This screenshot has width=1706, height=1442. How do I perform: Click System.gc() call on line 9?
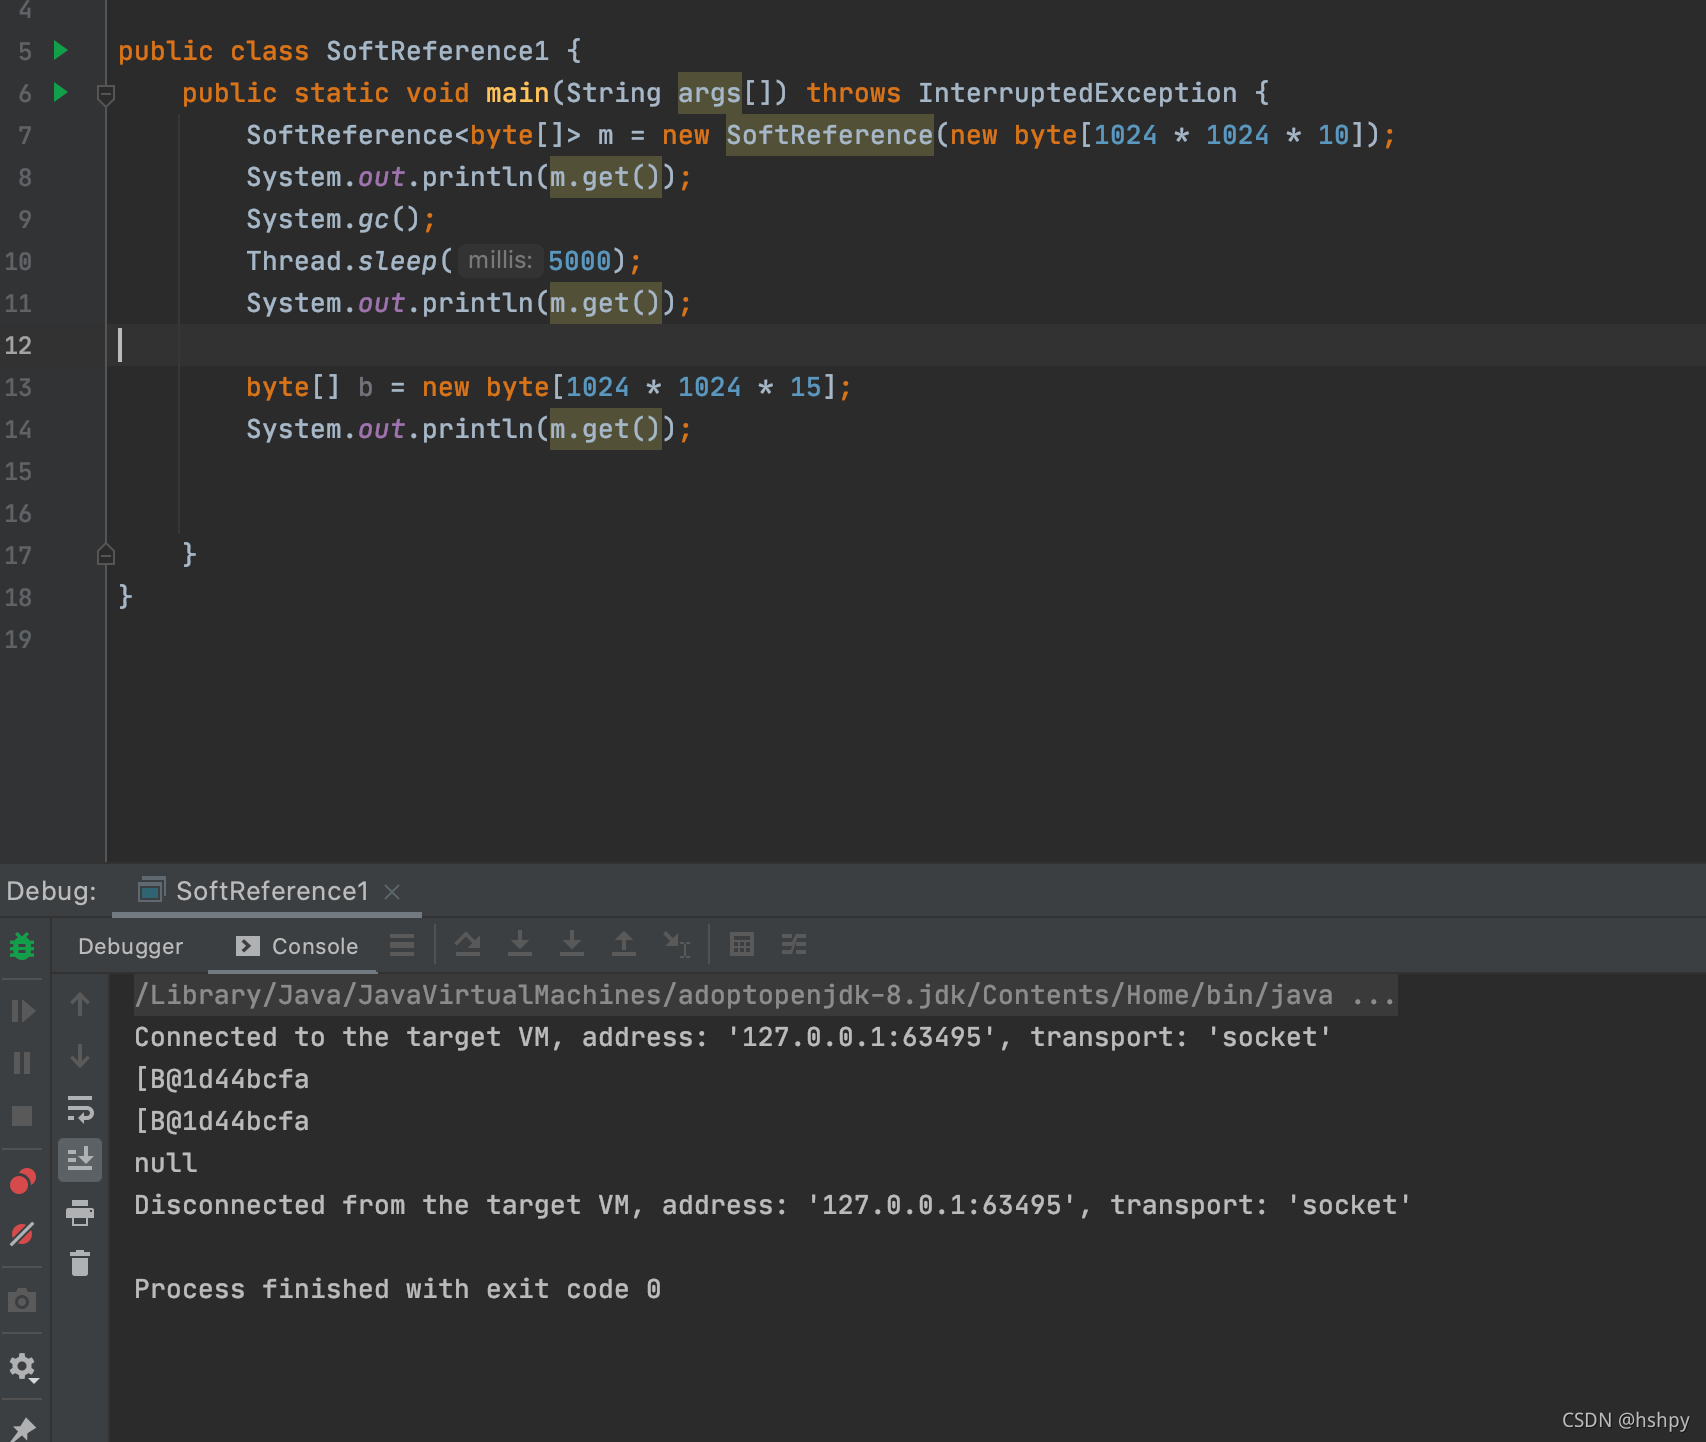point(341,219)
